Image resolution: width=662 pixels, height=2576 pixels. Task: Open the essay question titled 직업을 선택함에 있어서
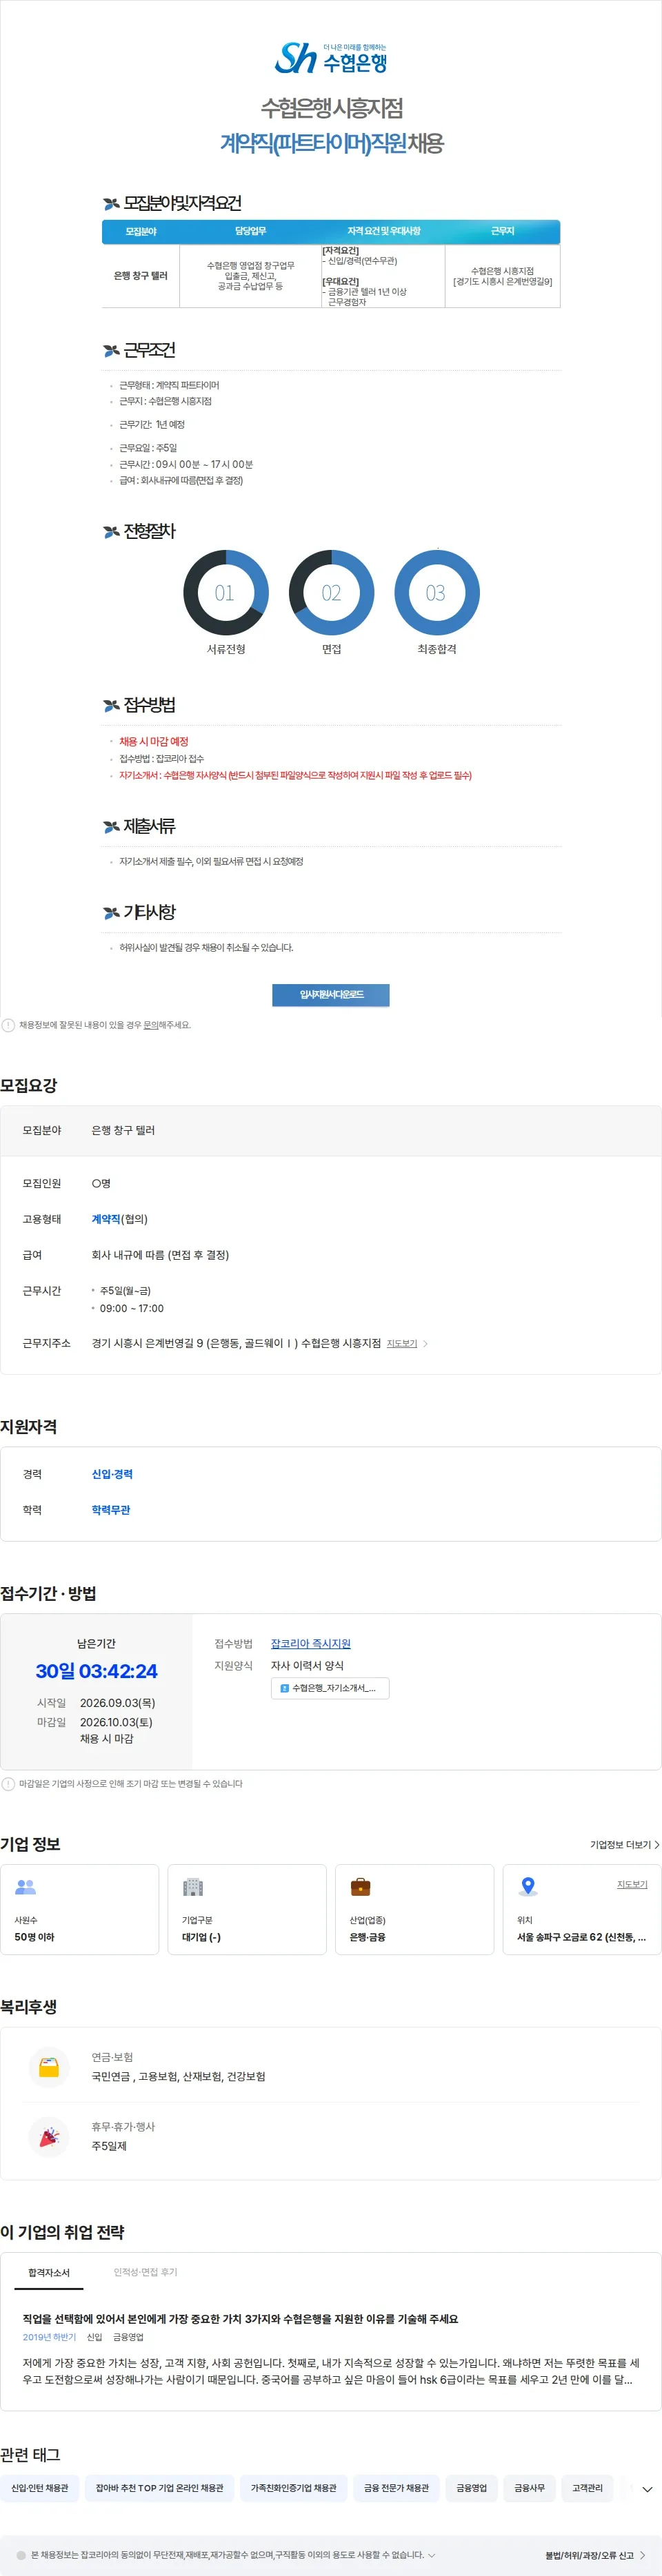tap(240, 2318)
